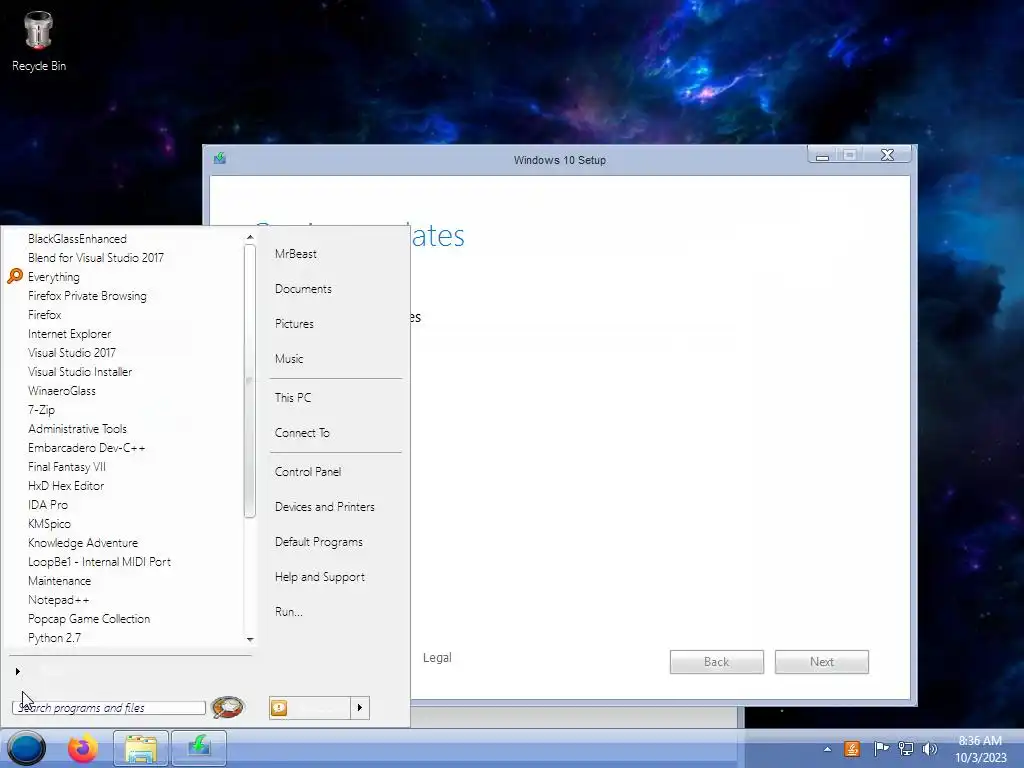
Task: Click the taskbar clock showing 8:36 AM
Action: tap(980, 749)
